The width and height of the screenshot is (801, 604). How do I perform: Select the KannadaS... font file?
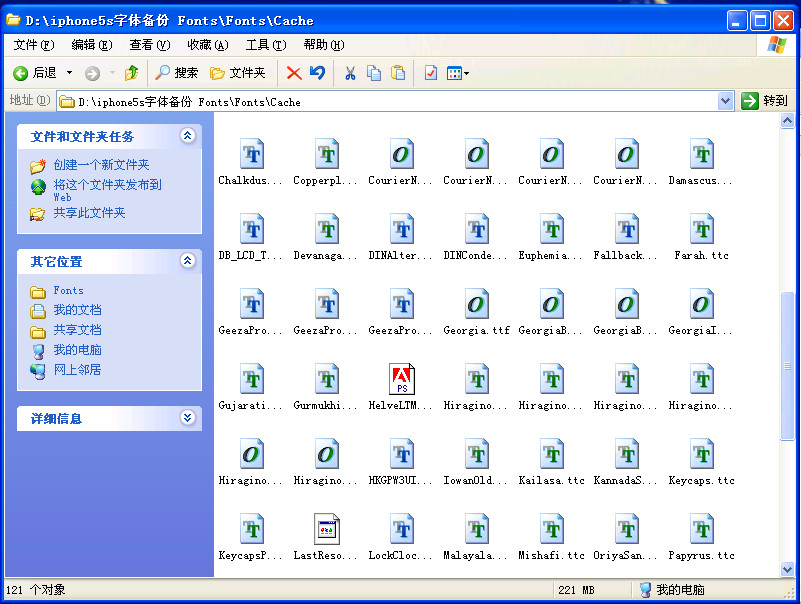point(626,462)
